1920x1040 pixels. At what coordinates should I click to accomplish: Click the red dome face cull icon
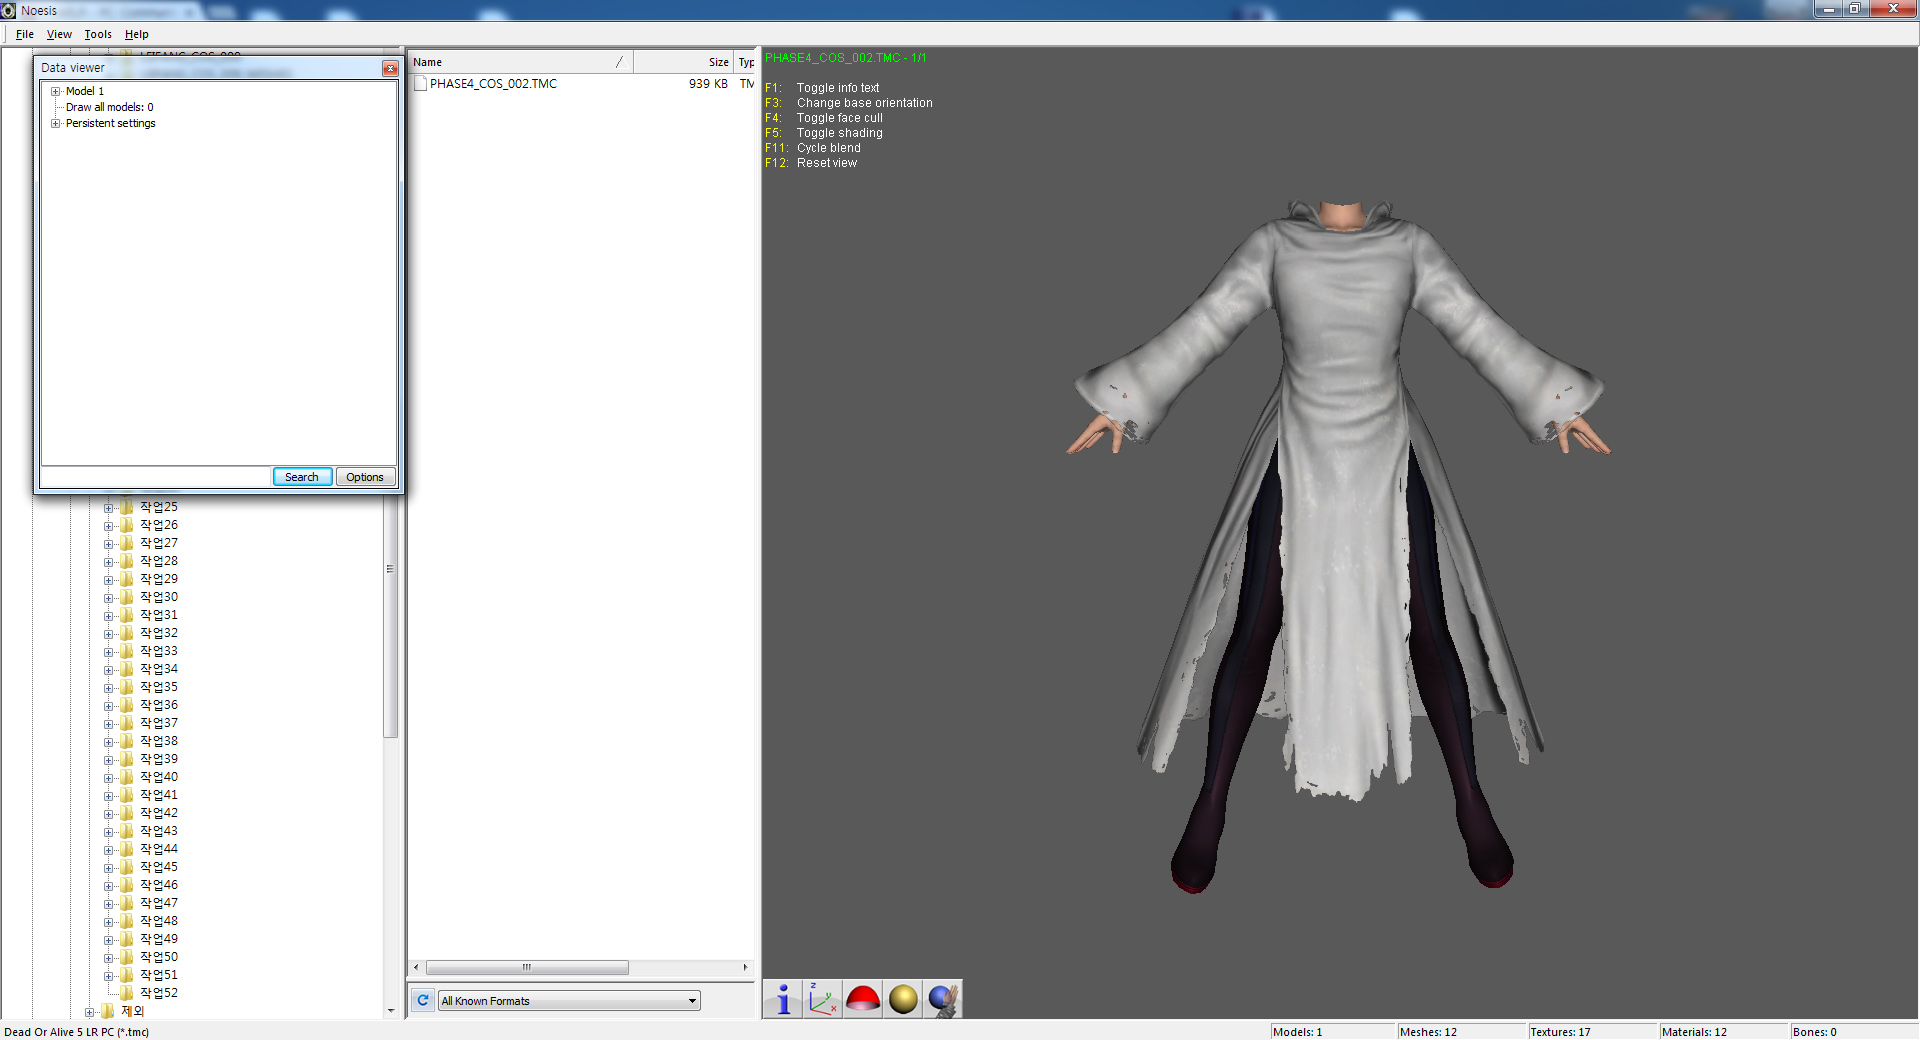[x=863, y=999]
